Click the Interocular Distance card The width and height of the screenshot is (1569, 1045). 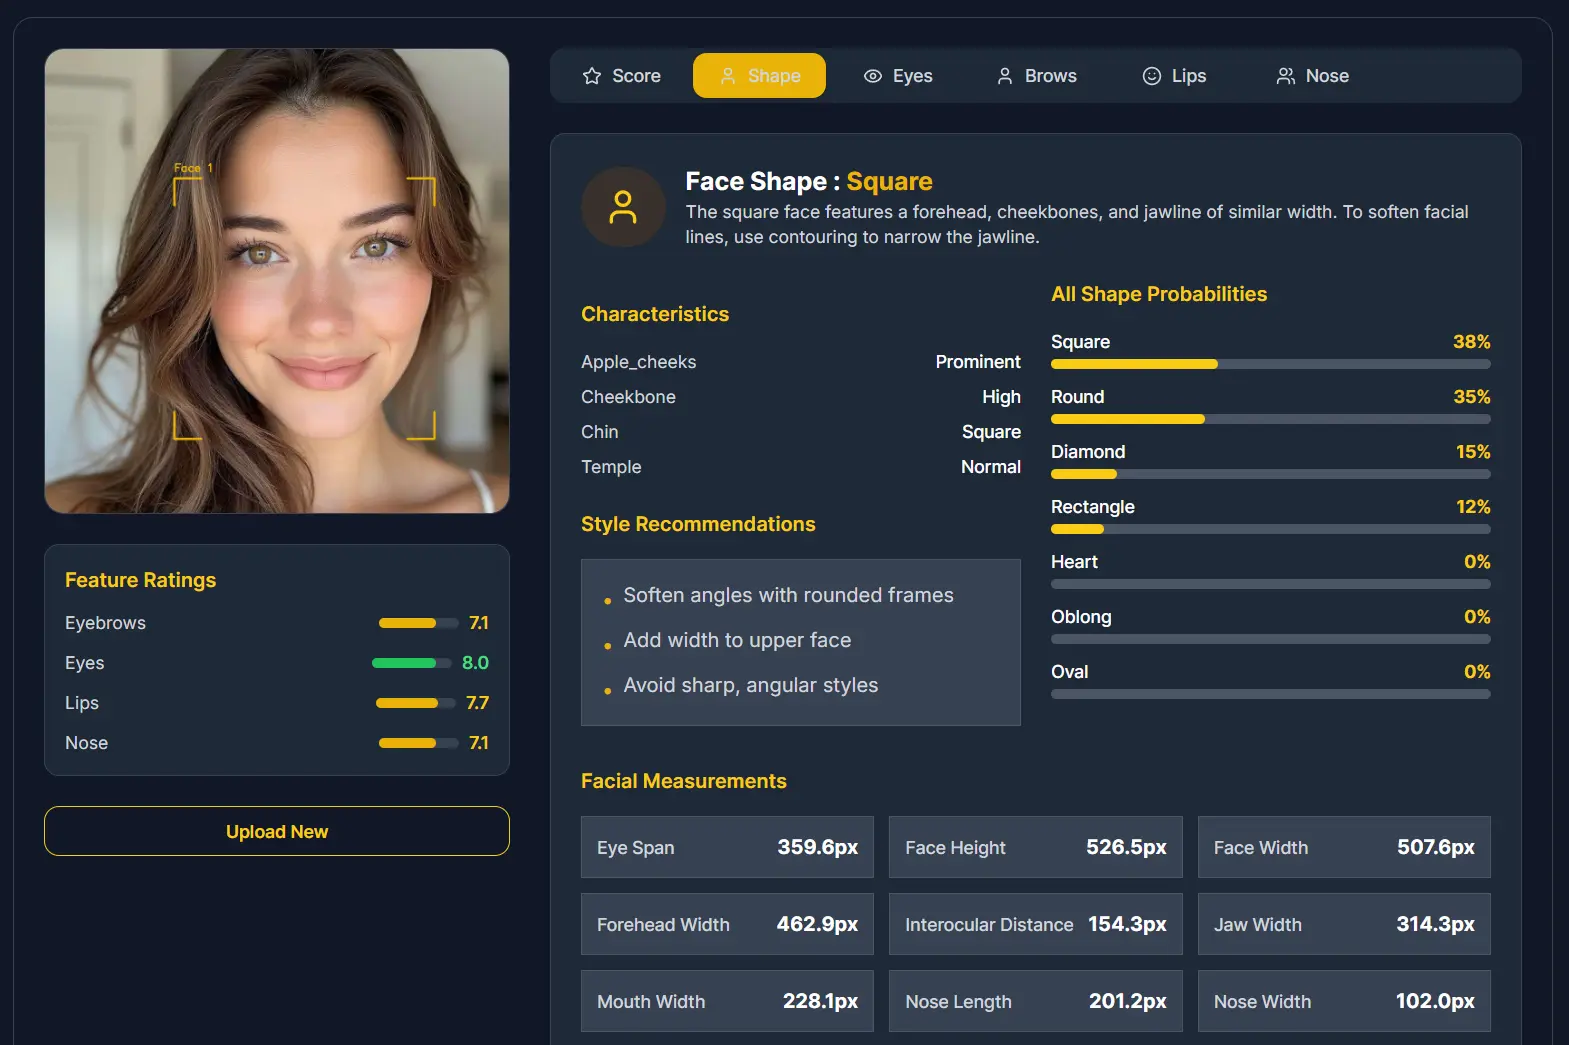click(1035, 924)
